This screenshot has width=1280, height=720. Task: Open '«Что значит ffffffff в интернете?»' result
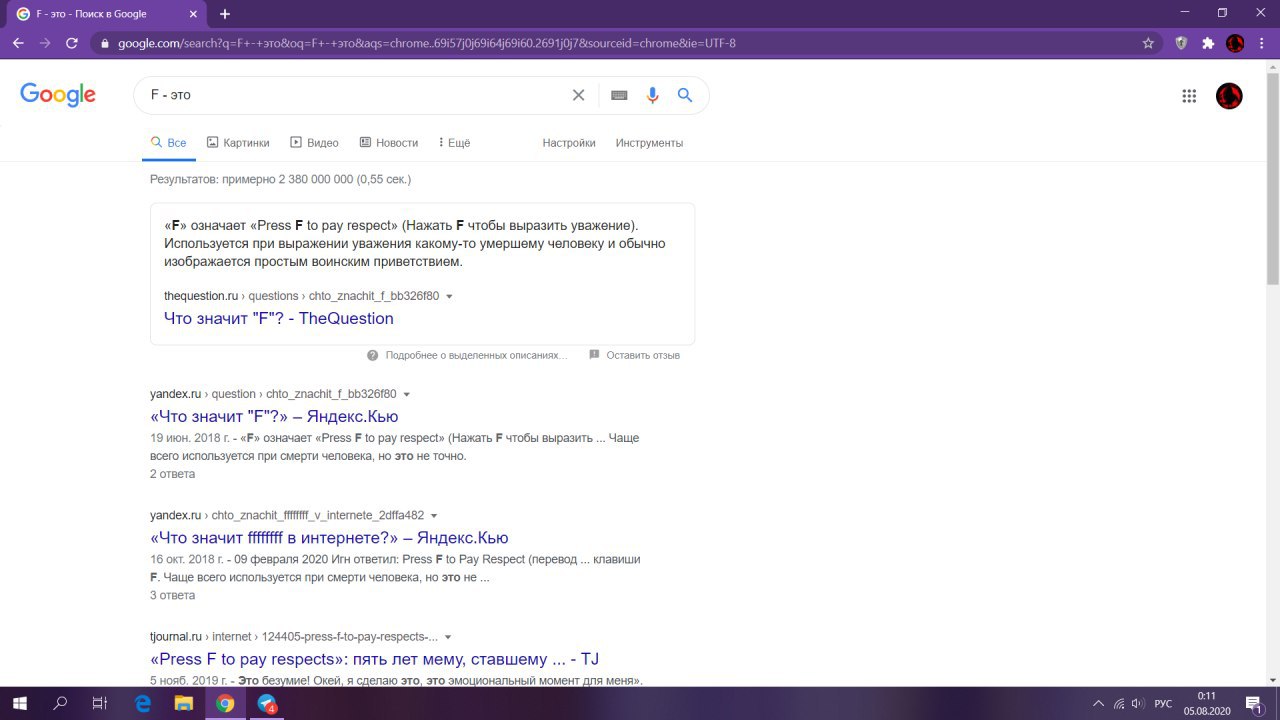[329, 538]
